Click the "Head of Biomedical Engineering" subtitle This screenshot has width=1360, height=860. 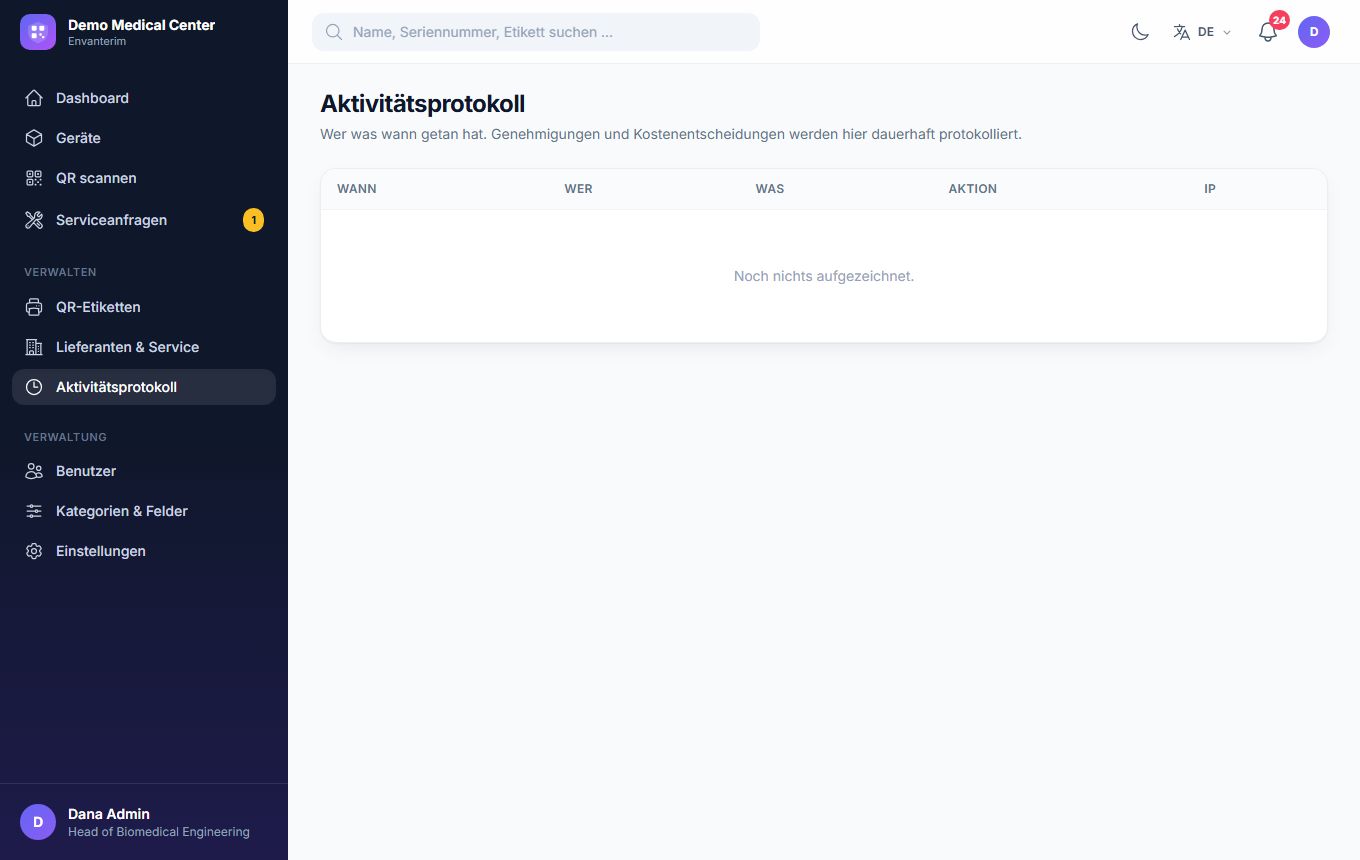pyautogui.click(x=159, y=832)
